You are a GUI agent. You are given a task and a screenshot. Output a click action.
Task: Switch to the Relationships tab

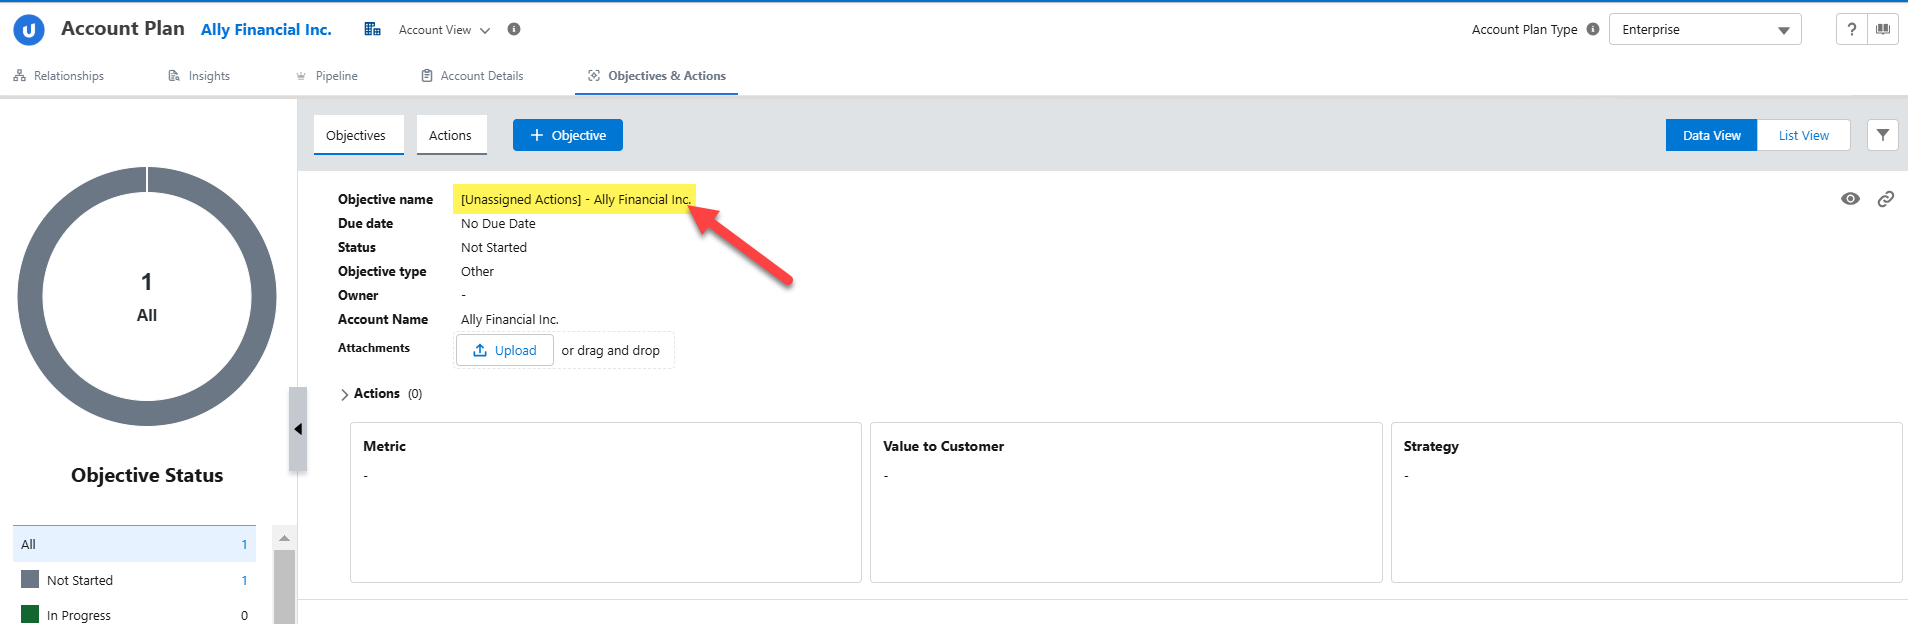click(59, 76)
